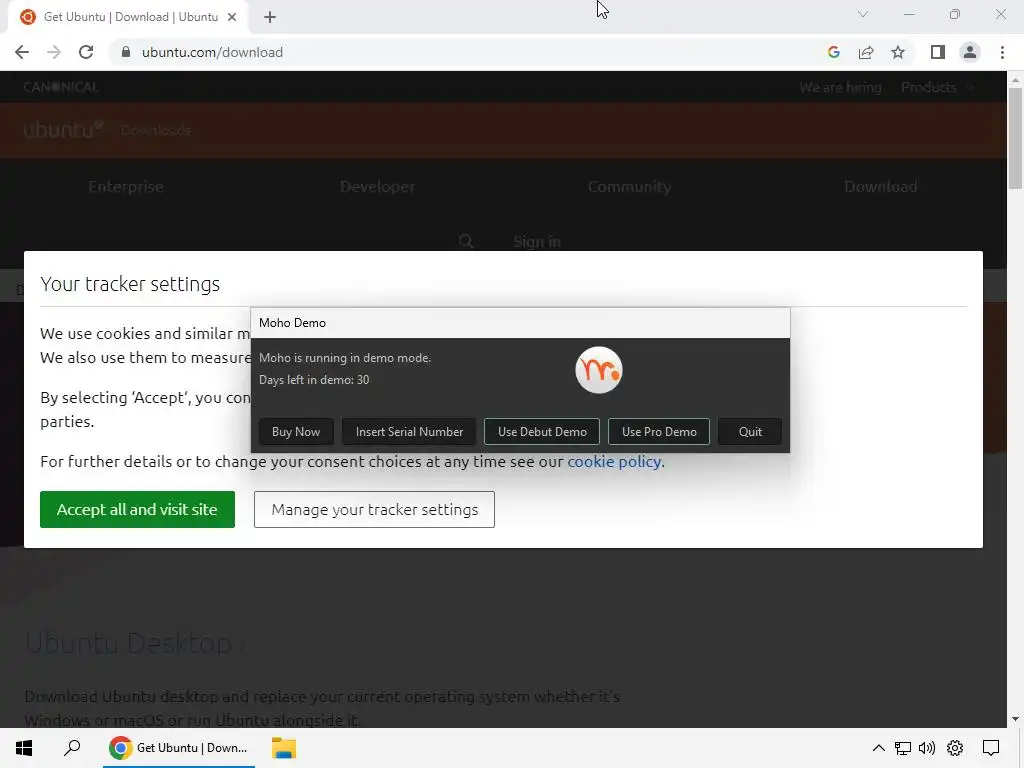Quit the Moho Demo dialog
The height and width of the screenshot is (768, 1024).
750,432
